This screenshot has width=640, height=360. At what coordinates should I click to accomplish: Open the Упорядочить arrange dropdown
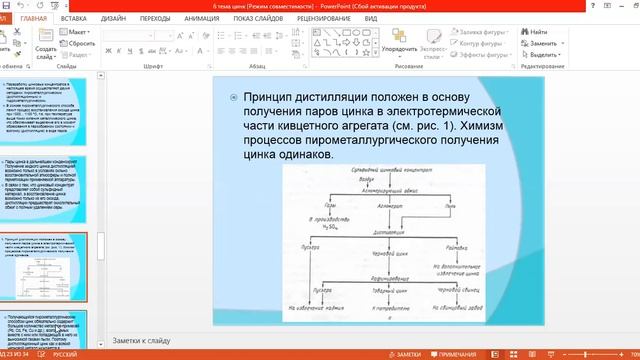point(399,44)
